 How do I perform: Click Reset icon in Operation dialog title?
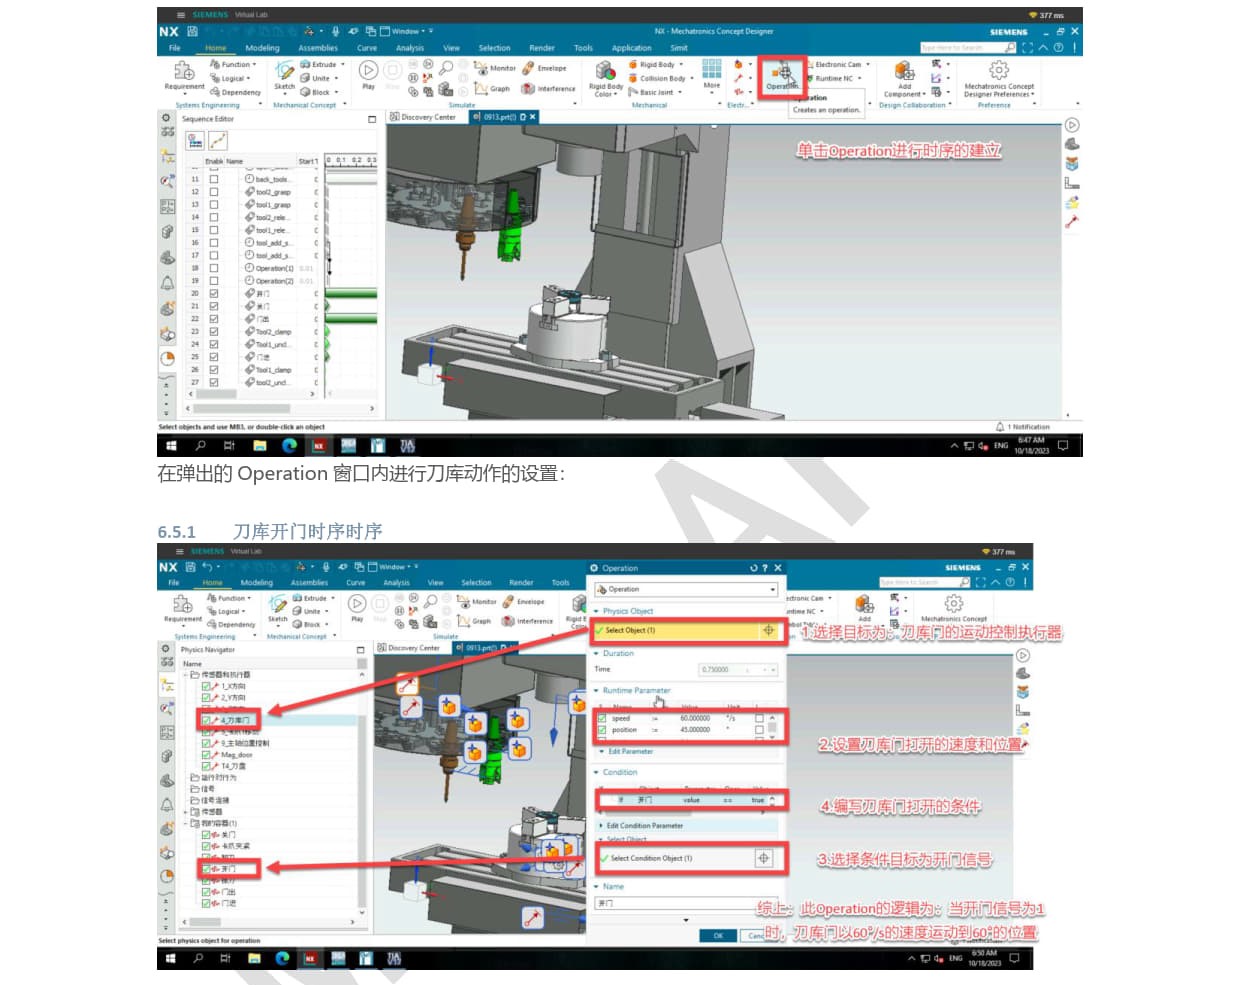click(753, 567)
